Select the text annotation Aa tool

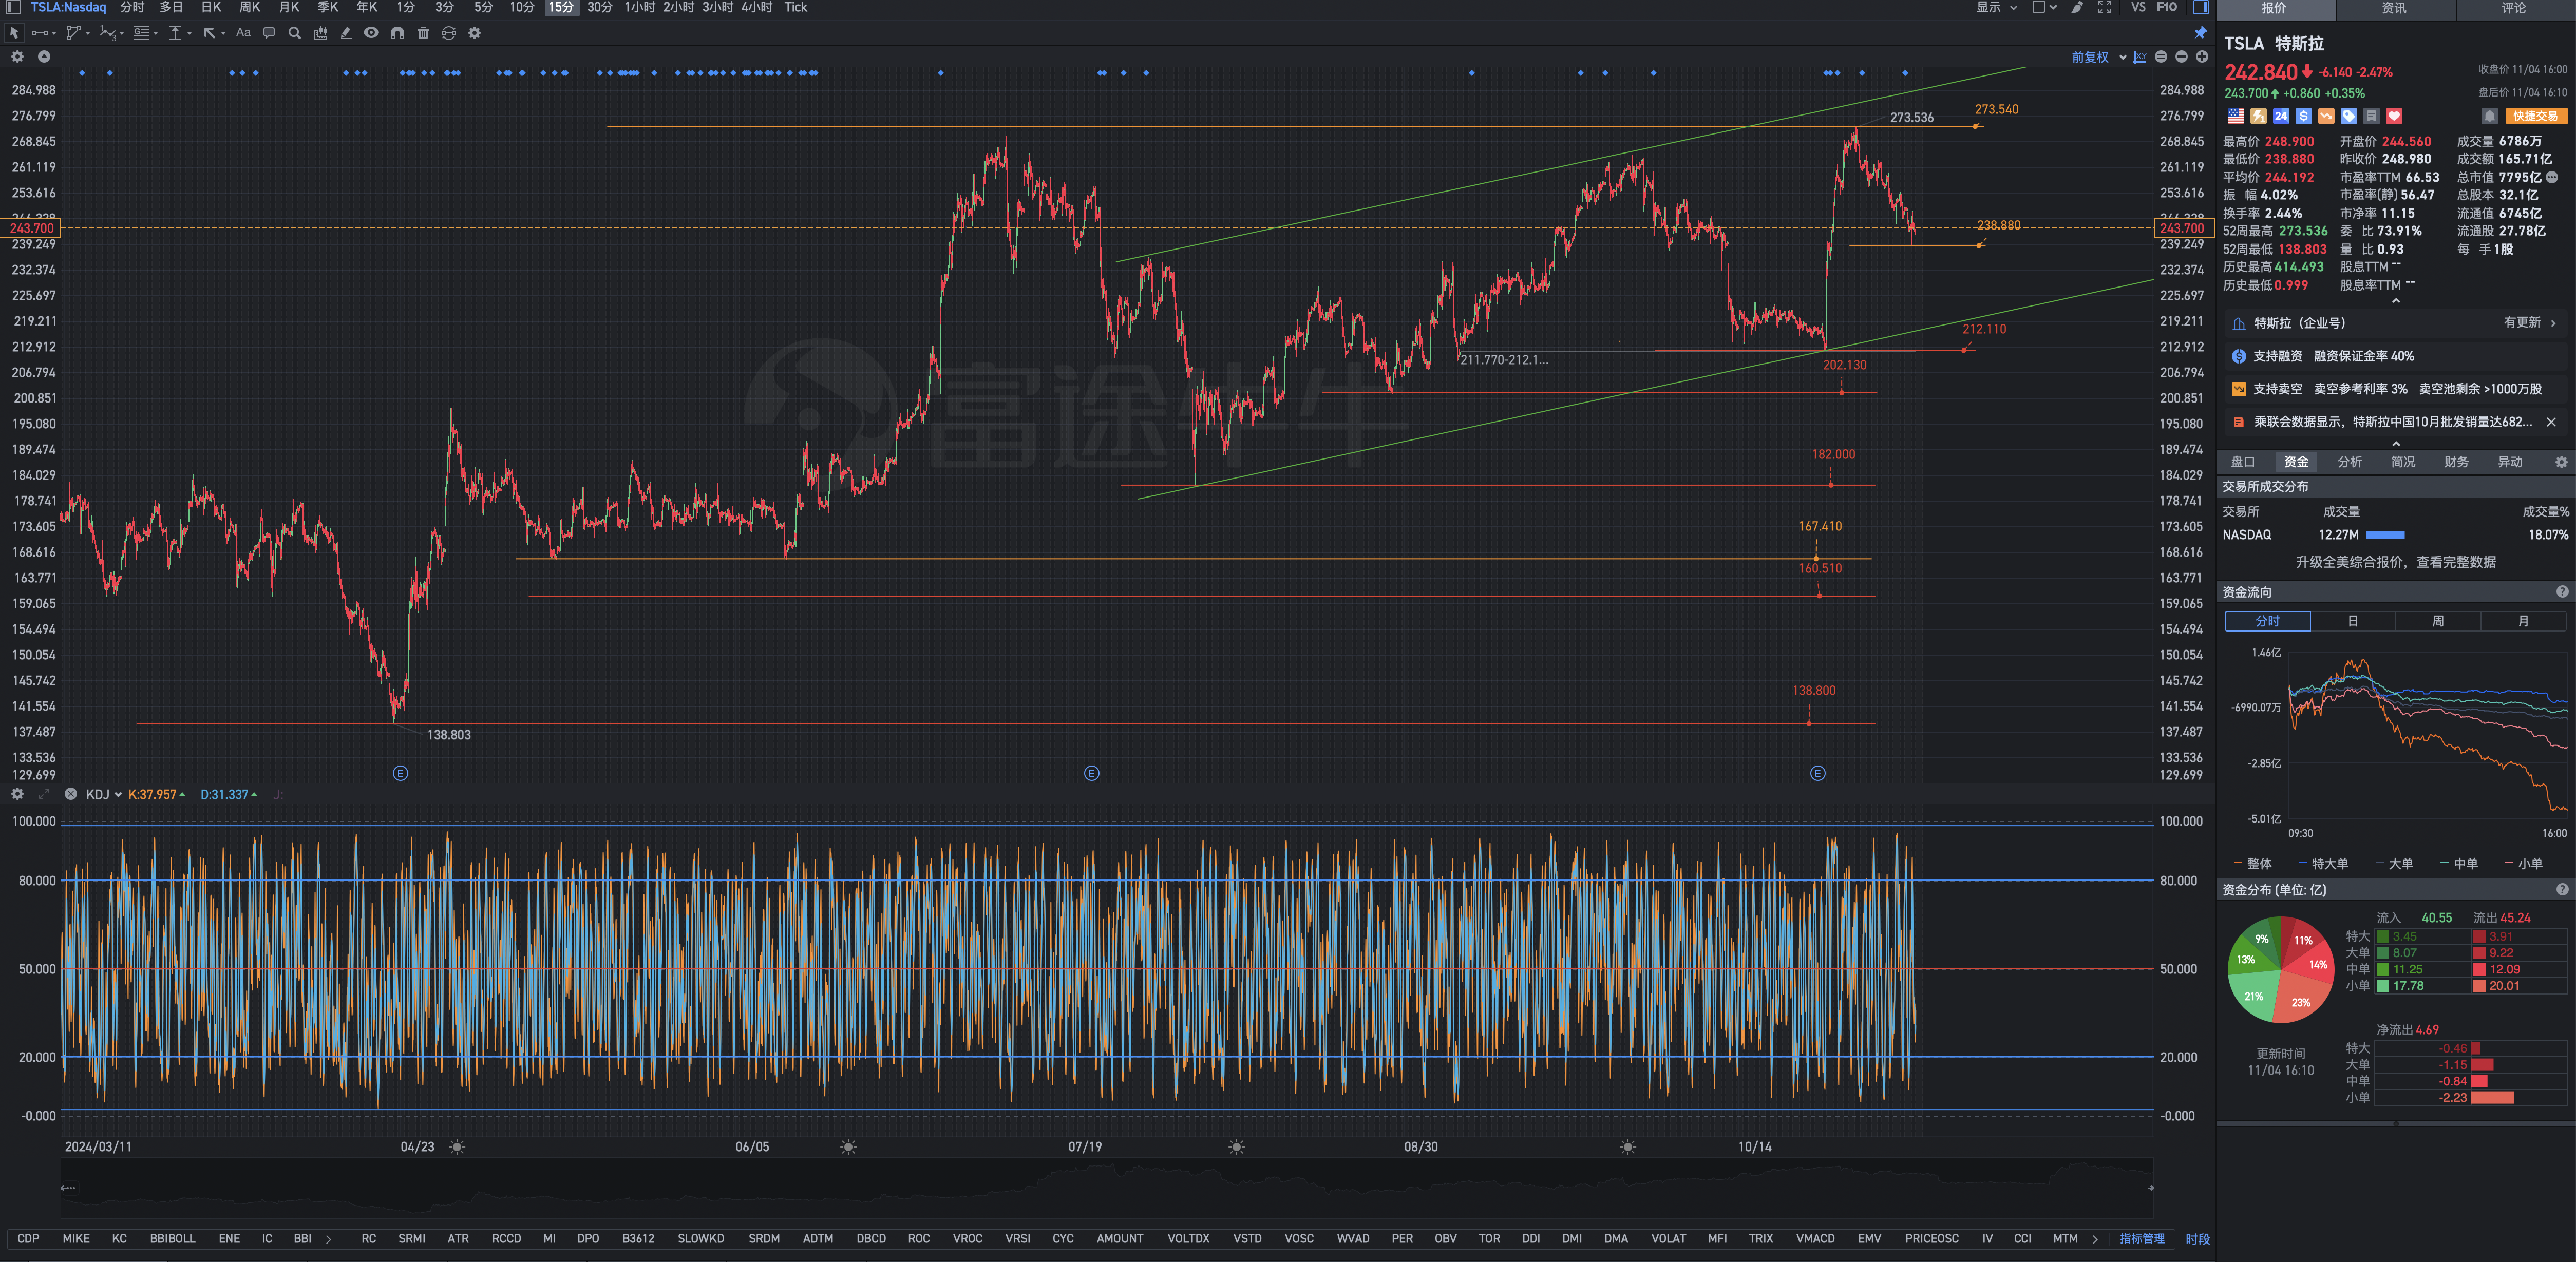pyautogui.click(x=243, y=33)
